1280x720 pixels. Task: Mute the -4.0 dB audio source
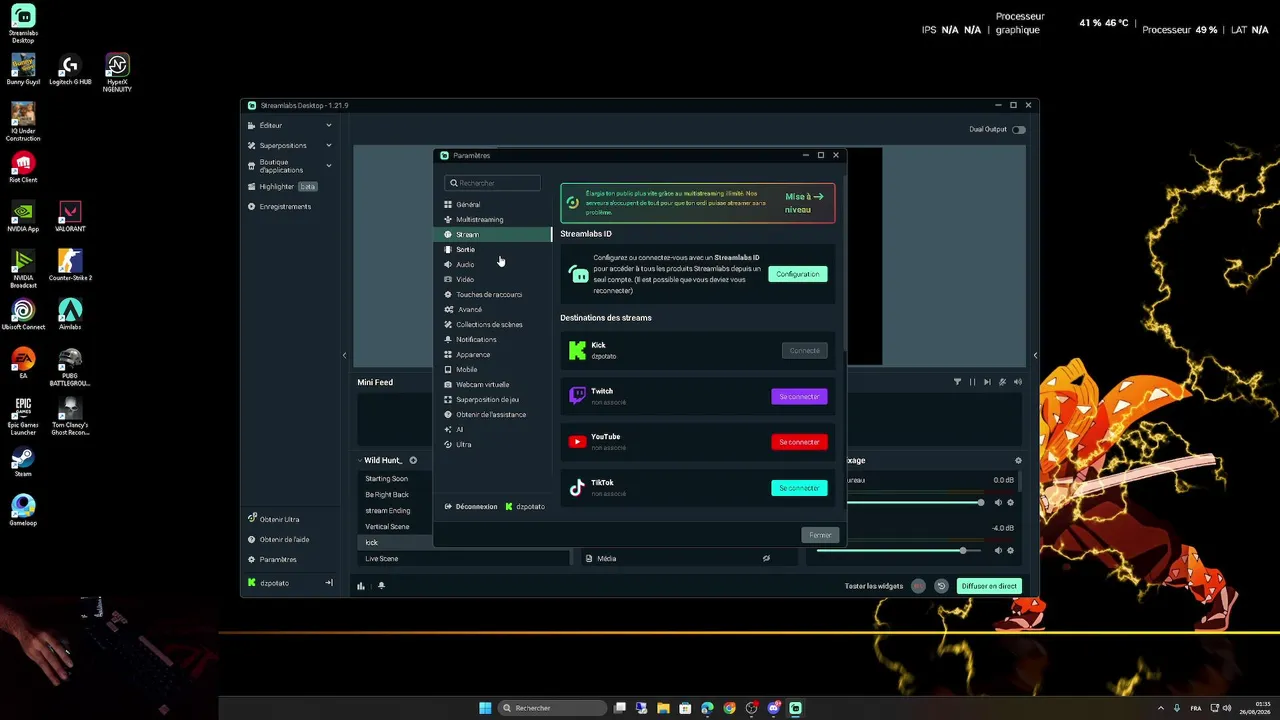pos(997,550)
